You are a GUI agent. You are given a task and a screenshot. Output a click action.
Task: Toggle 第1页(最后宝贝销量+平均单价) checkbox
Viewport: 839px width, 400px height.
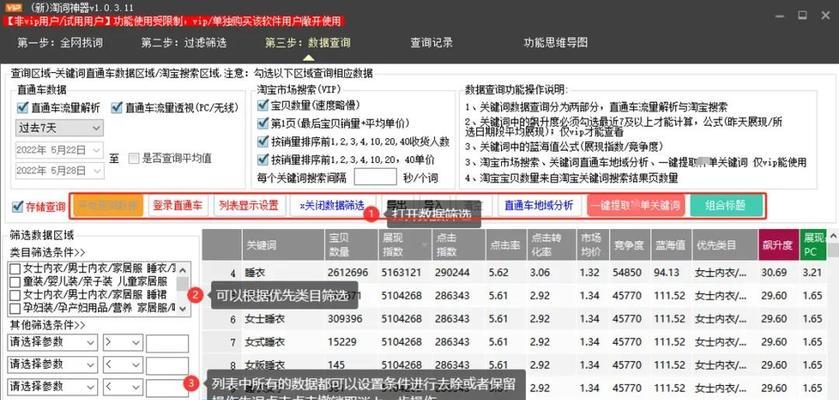[x=262, y=124]
